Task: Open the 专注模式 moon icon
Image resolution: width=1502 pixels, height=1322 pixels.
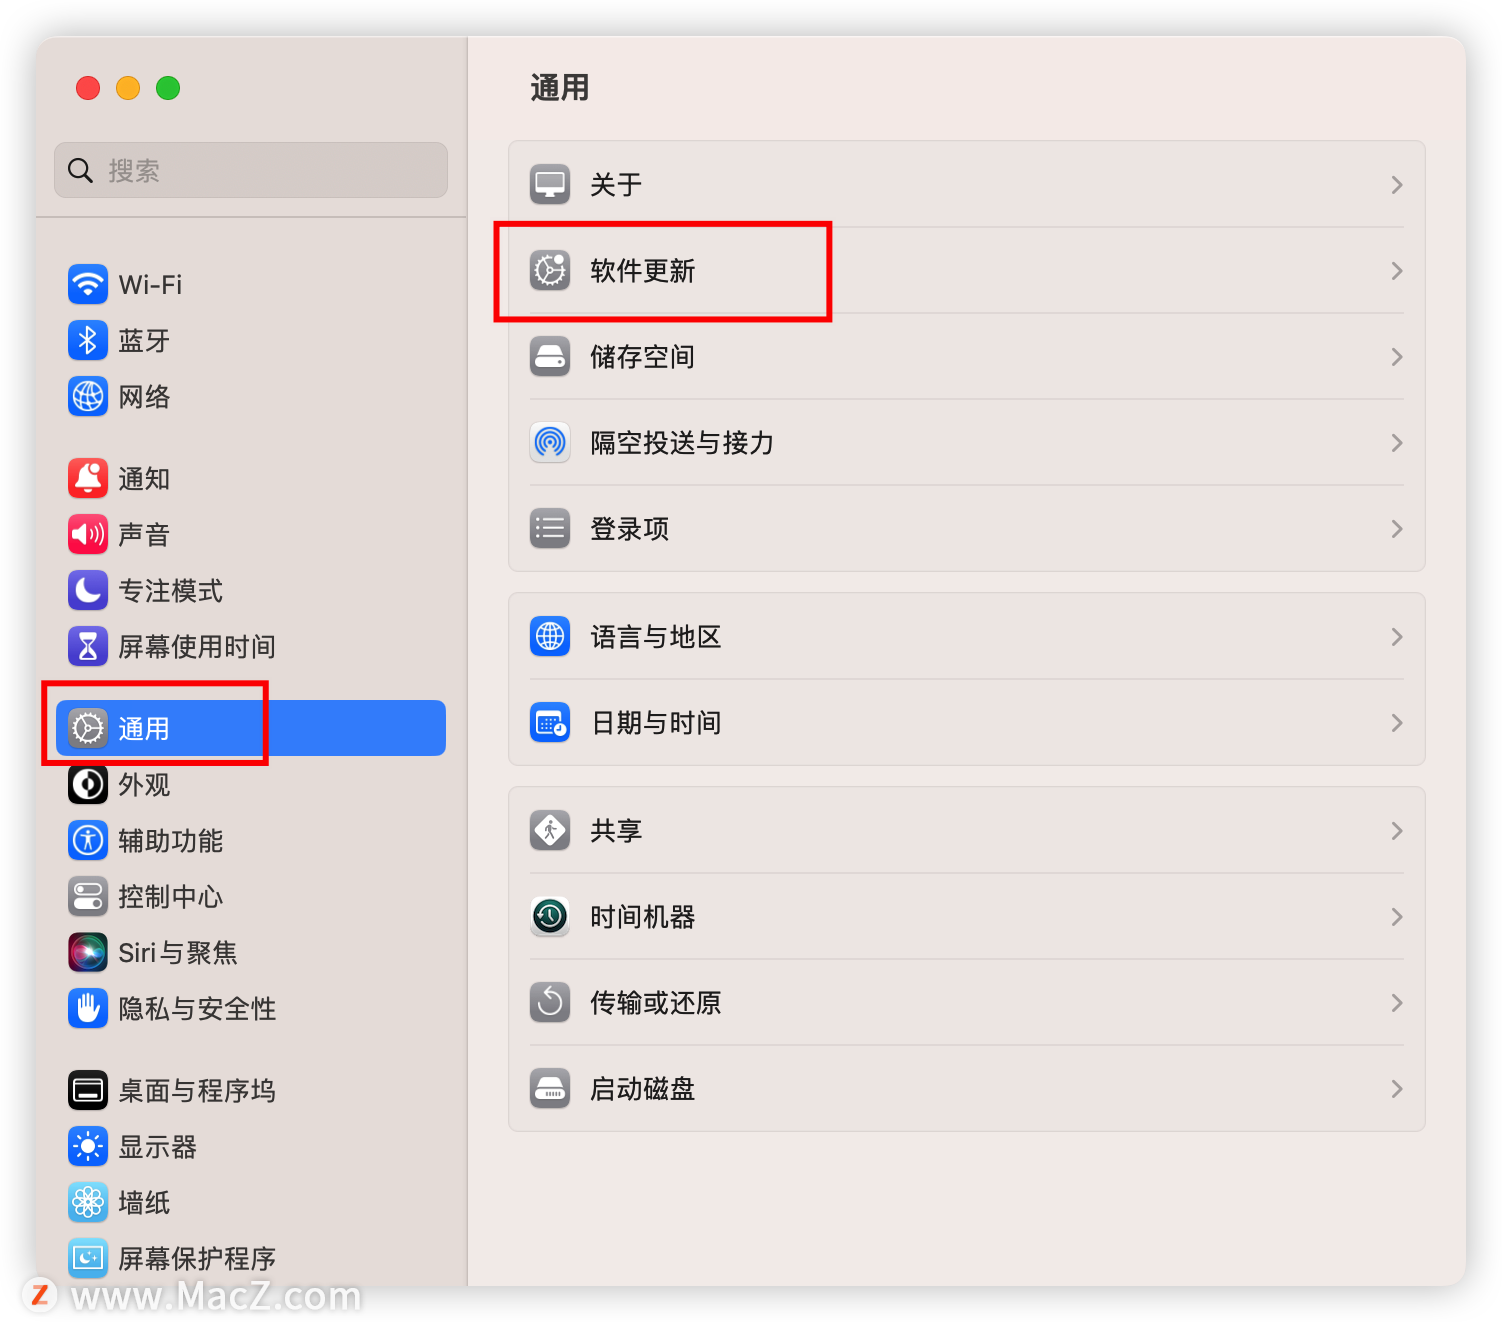Action: coord(88,590)
